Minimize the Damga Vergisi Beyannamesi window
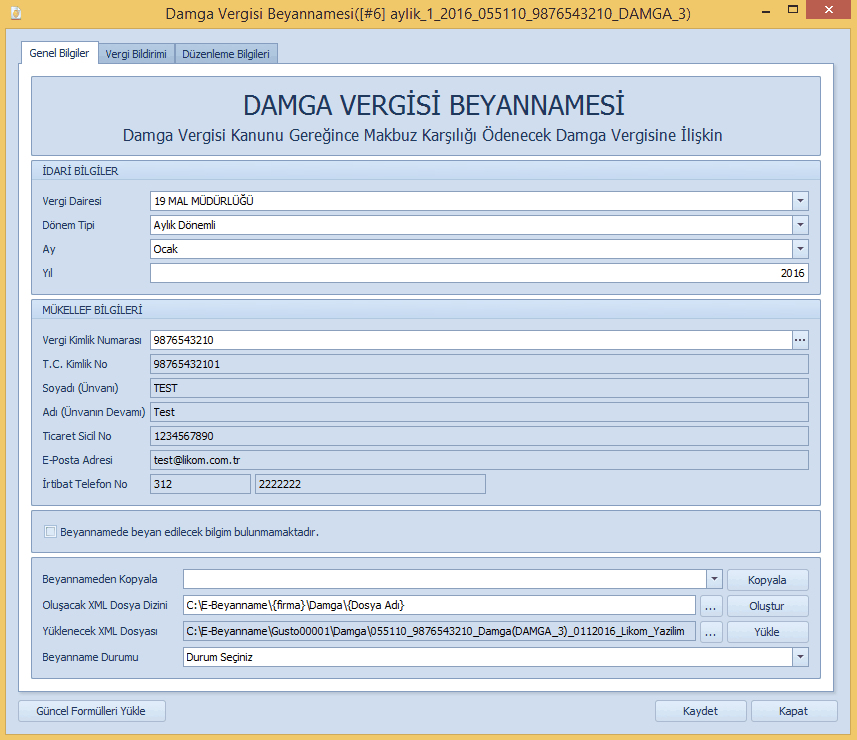Image resolution: width=857 pixels, height=740 pixels. pyautogui.click(x=766, y=10)
